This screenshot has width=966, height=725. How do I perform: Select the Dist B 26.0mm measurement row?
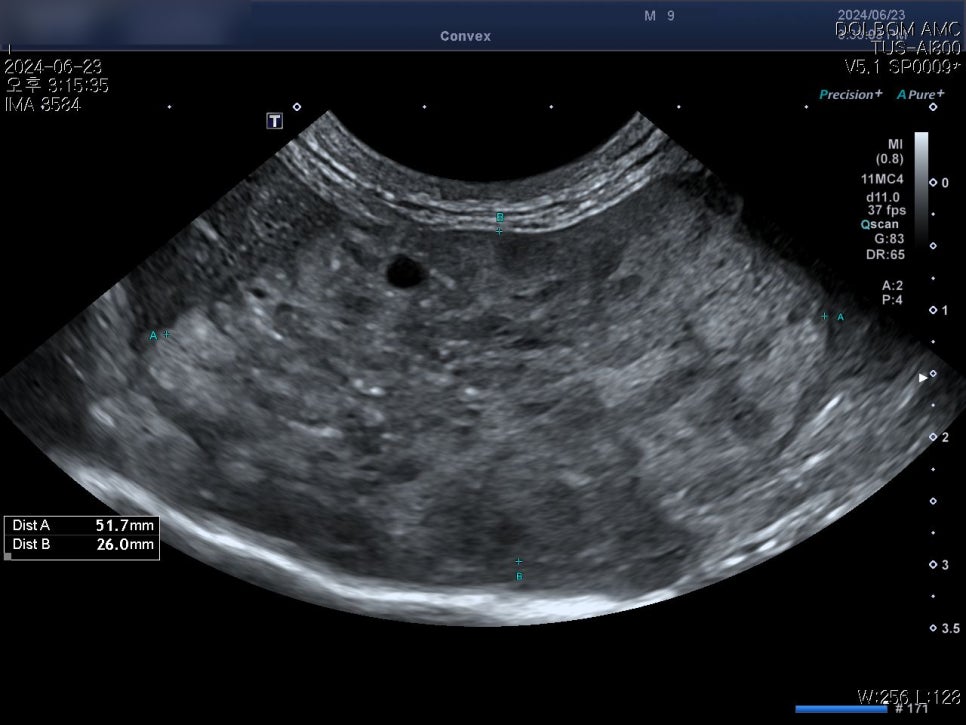pyautogui.click(x=82, y=545)
